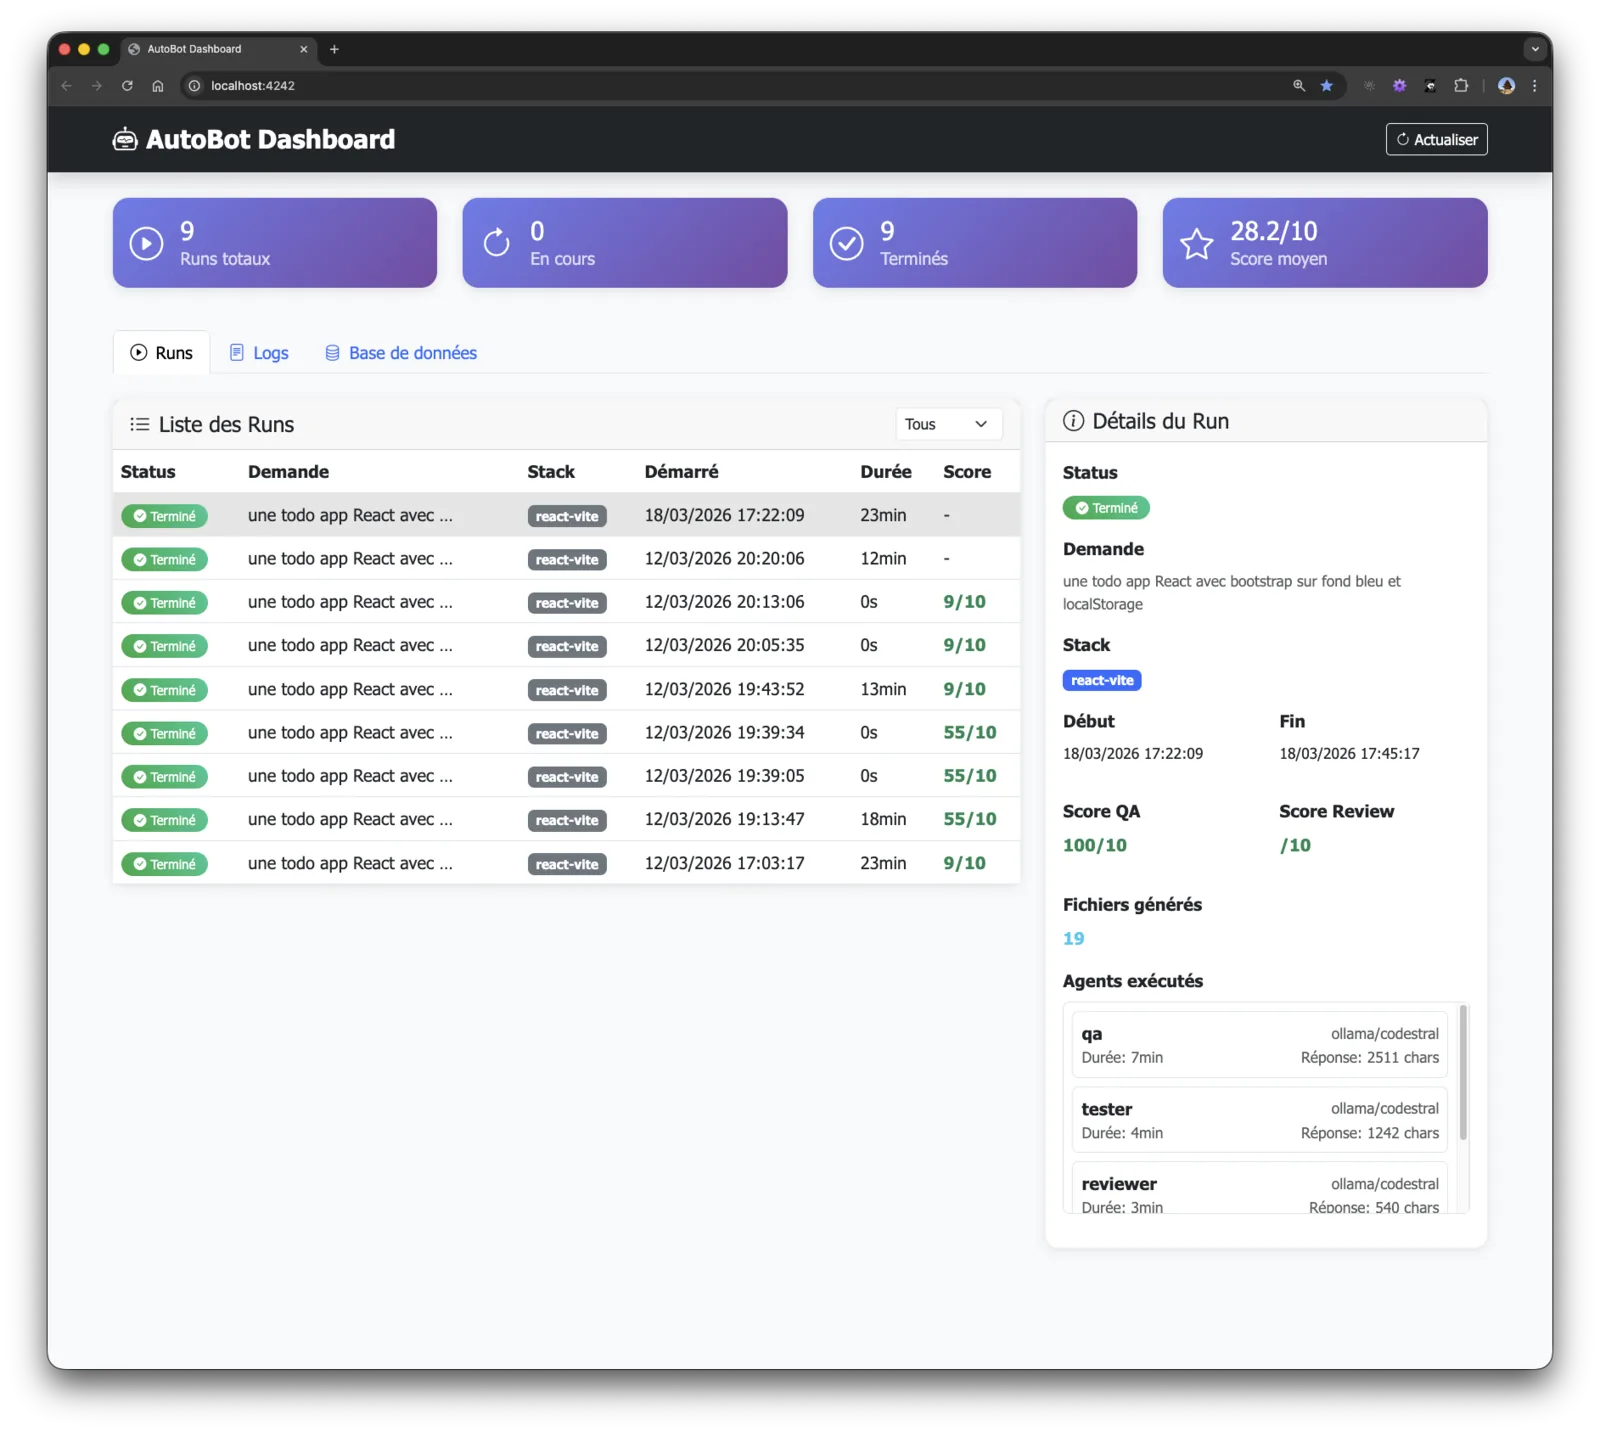Open the Logs tab
Image resolution: width=1600 pixels, height=1432 pixels.
[259, 352]
